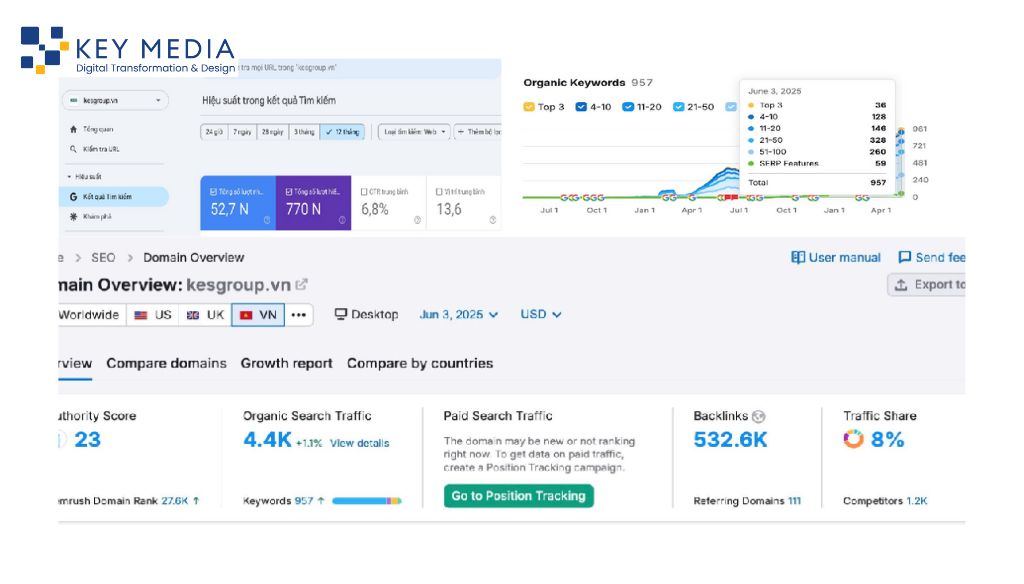Viewport: 1024px width, 584px height.
Task: Click the Go to Position Tracking button
Action: click(519, 496)
